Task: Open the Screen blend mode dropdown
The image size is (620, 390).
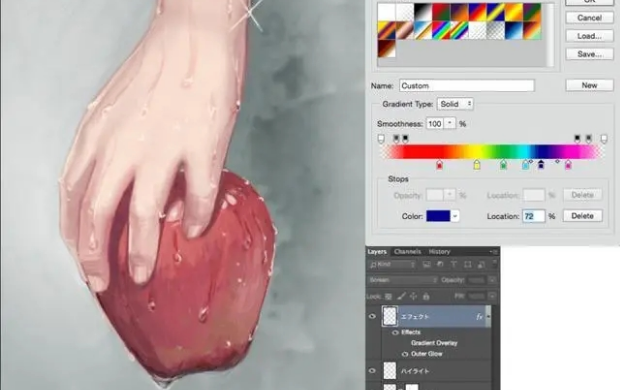Action: tap(403, 280)
